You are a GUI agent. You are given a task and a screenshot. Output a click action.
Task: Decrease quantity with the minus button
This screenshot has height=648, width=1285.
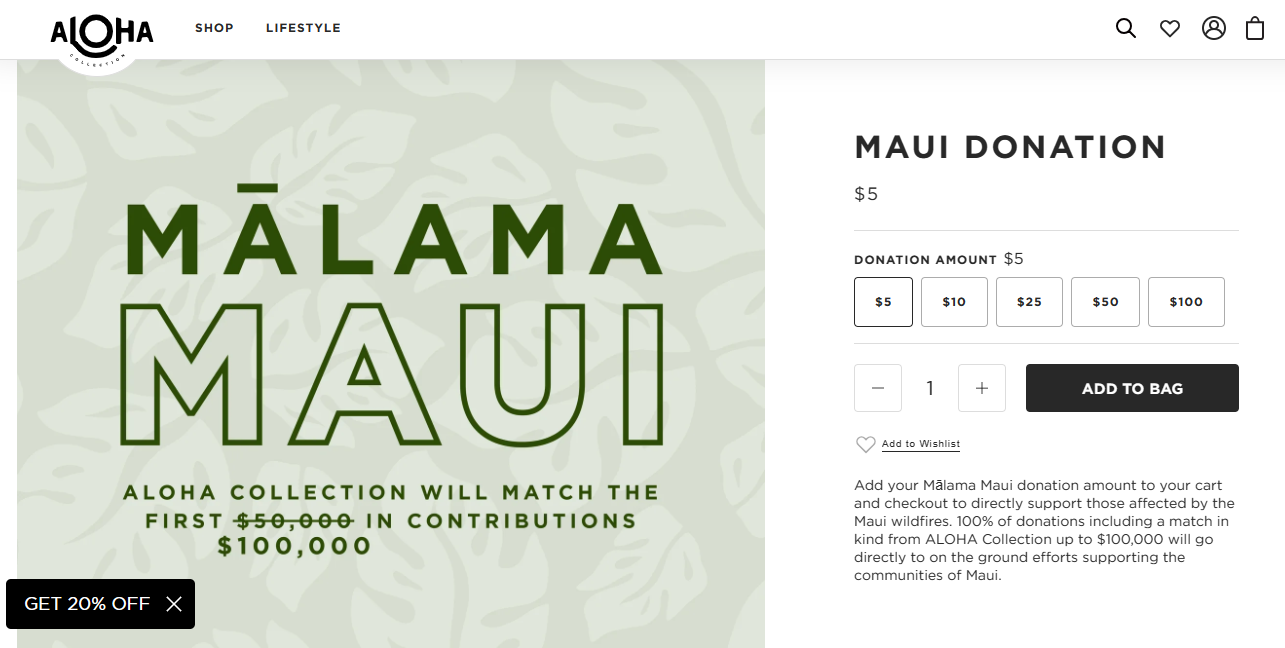pos(878,388)
